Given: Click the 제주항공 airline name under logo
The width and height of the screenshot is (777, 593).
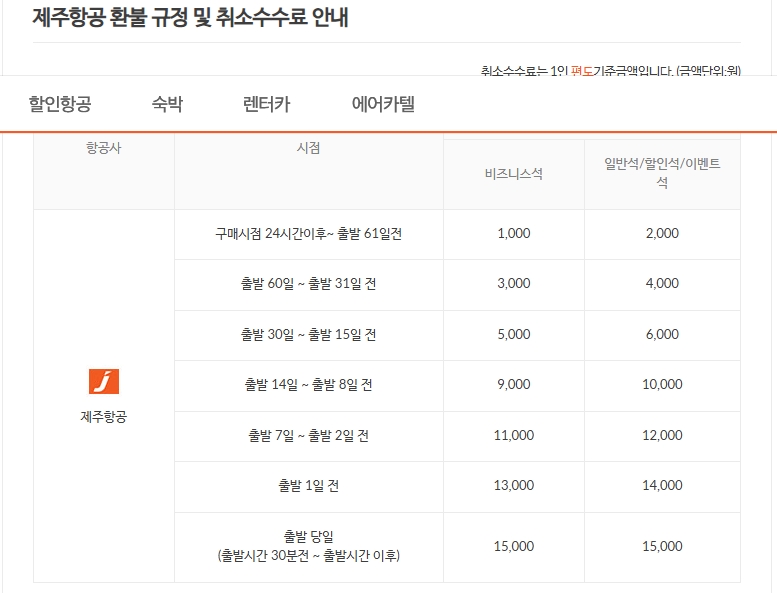Looking at the screenshot, I should click(104, 416).
